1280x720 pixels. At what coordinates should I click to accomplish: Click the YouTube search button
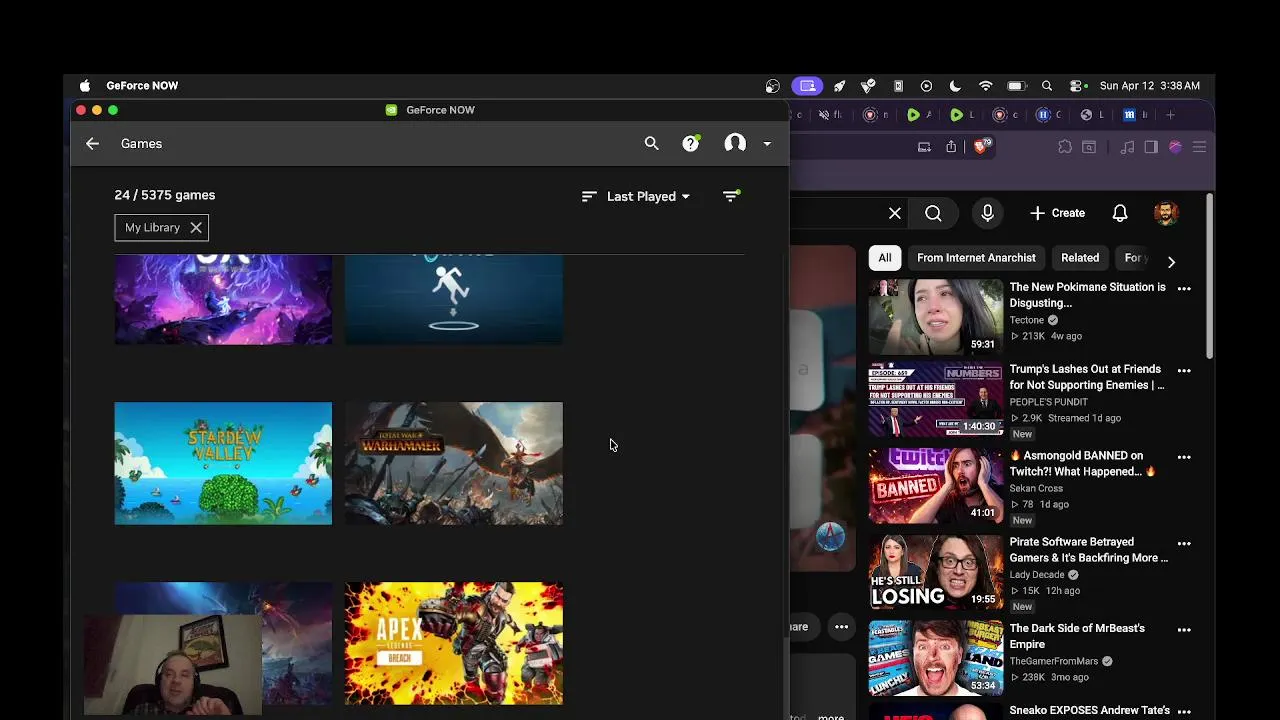click(x=933, y=213)
